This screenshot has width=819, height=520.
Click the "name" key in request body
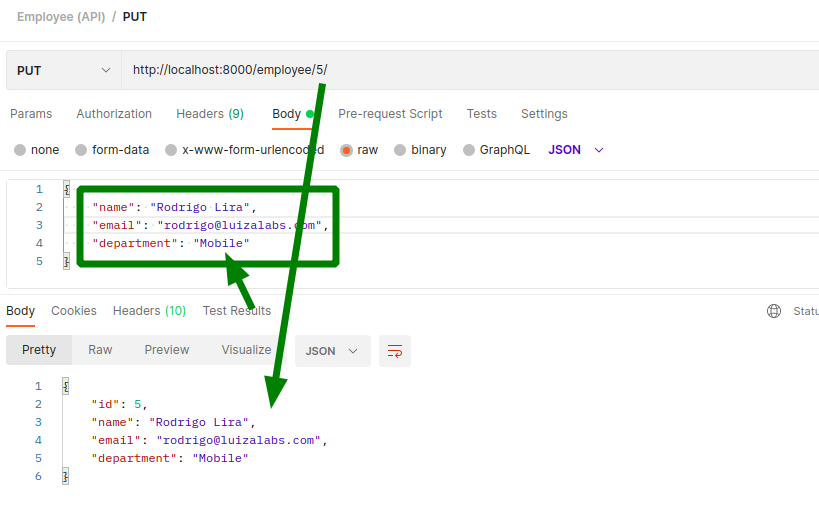click(x=113, y=207)
